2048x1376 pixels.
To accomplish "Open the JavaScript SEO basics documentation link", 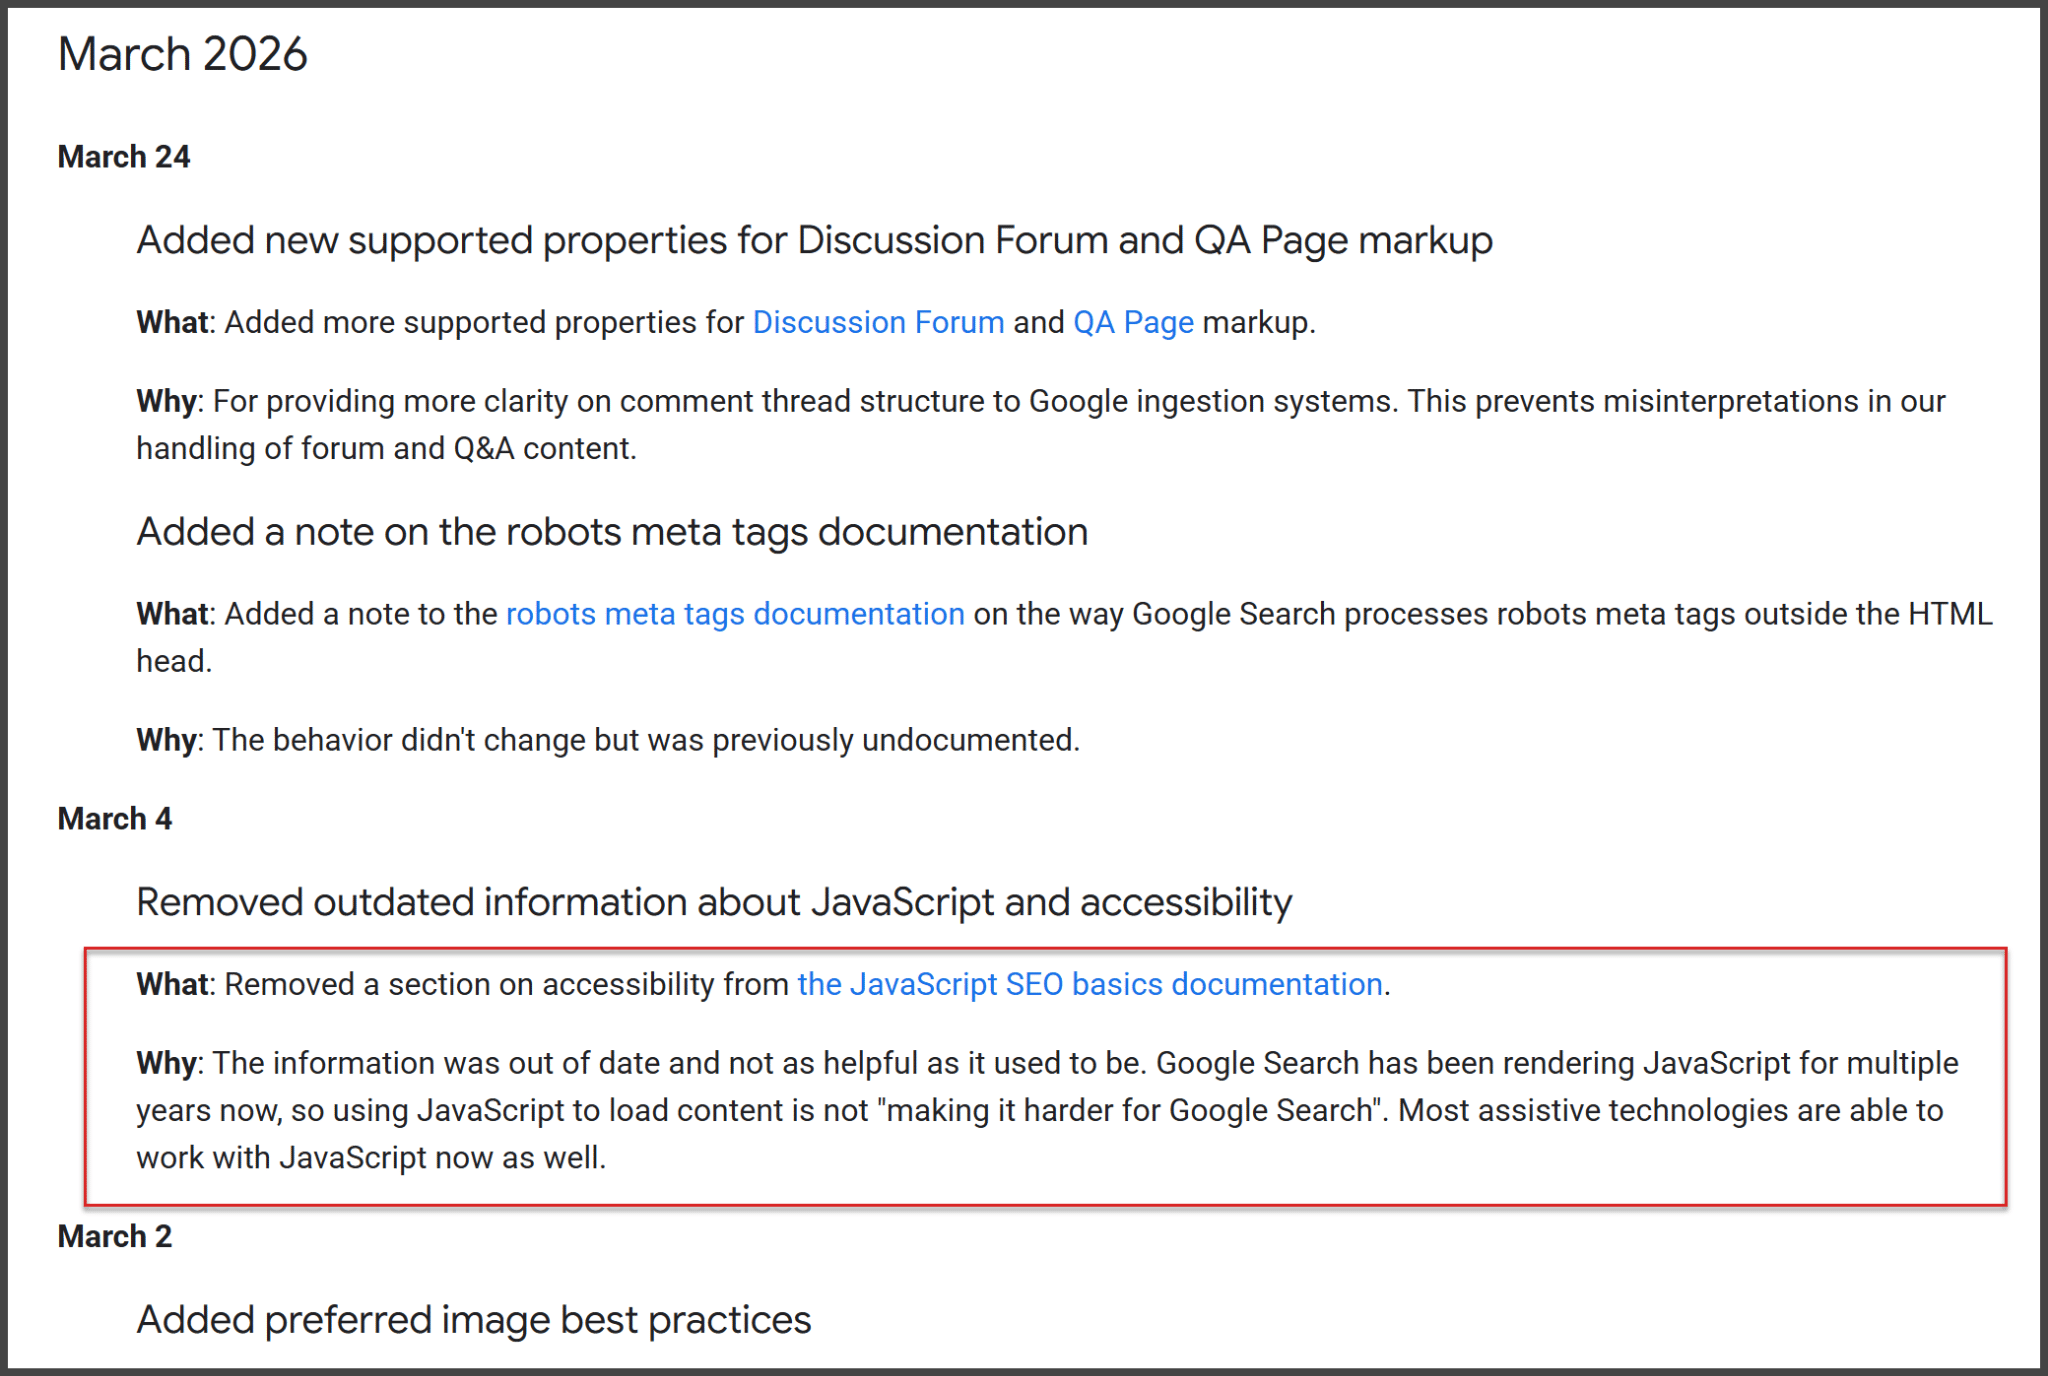I will pos(1090,984).
